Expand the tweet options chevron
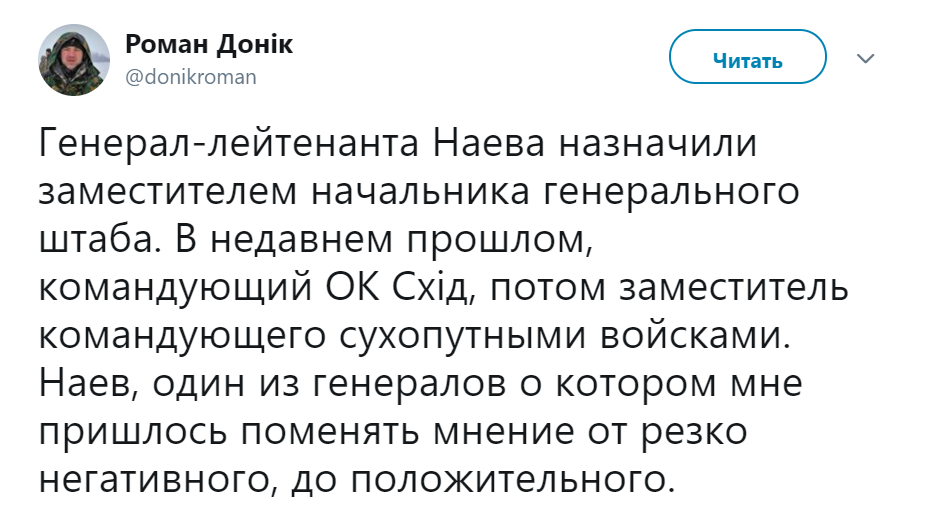The image size is (927, 511). [x=865, y=60]
